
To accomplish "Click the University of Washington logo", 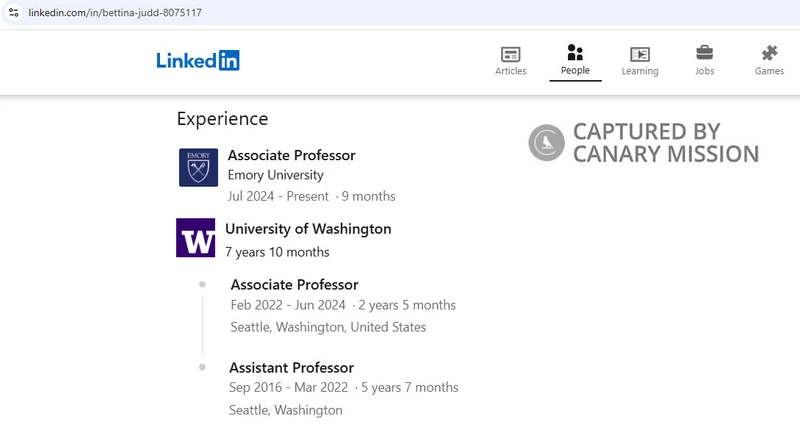I will coord(195,238).
